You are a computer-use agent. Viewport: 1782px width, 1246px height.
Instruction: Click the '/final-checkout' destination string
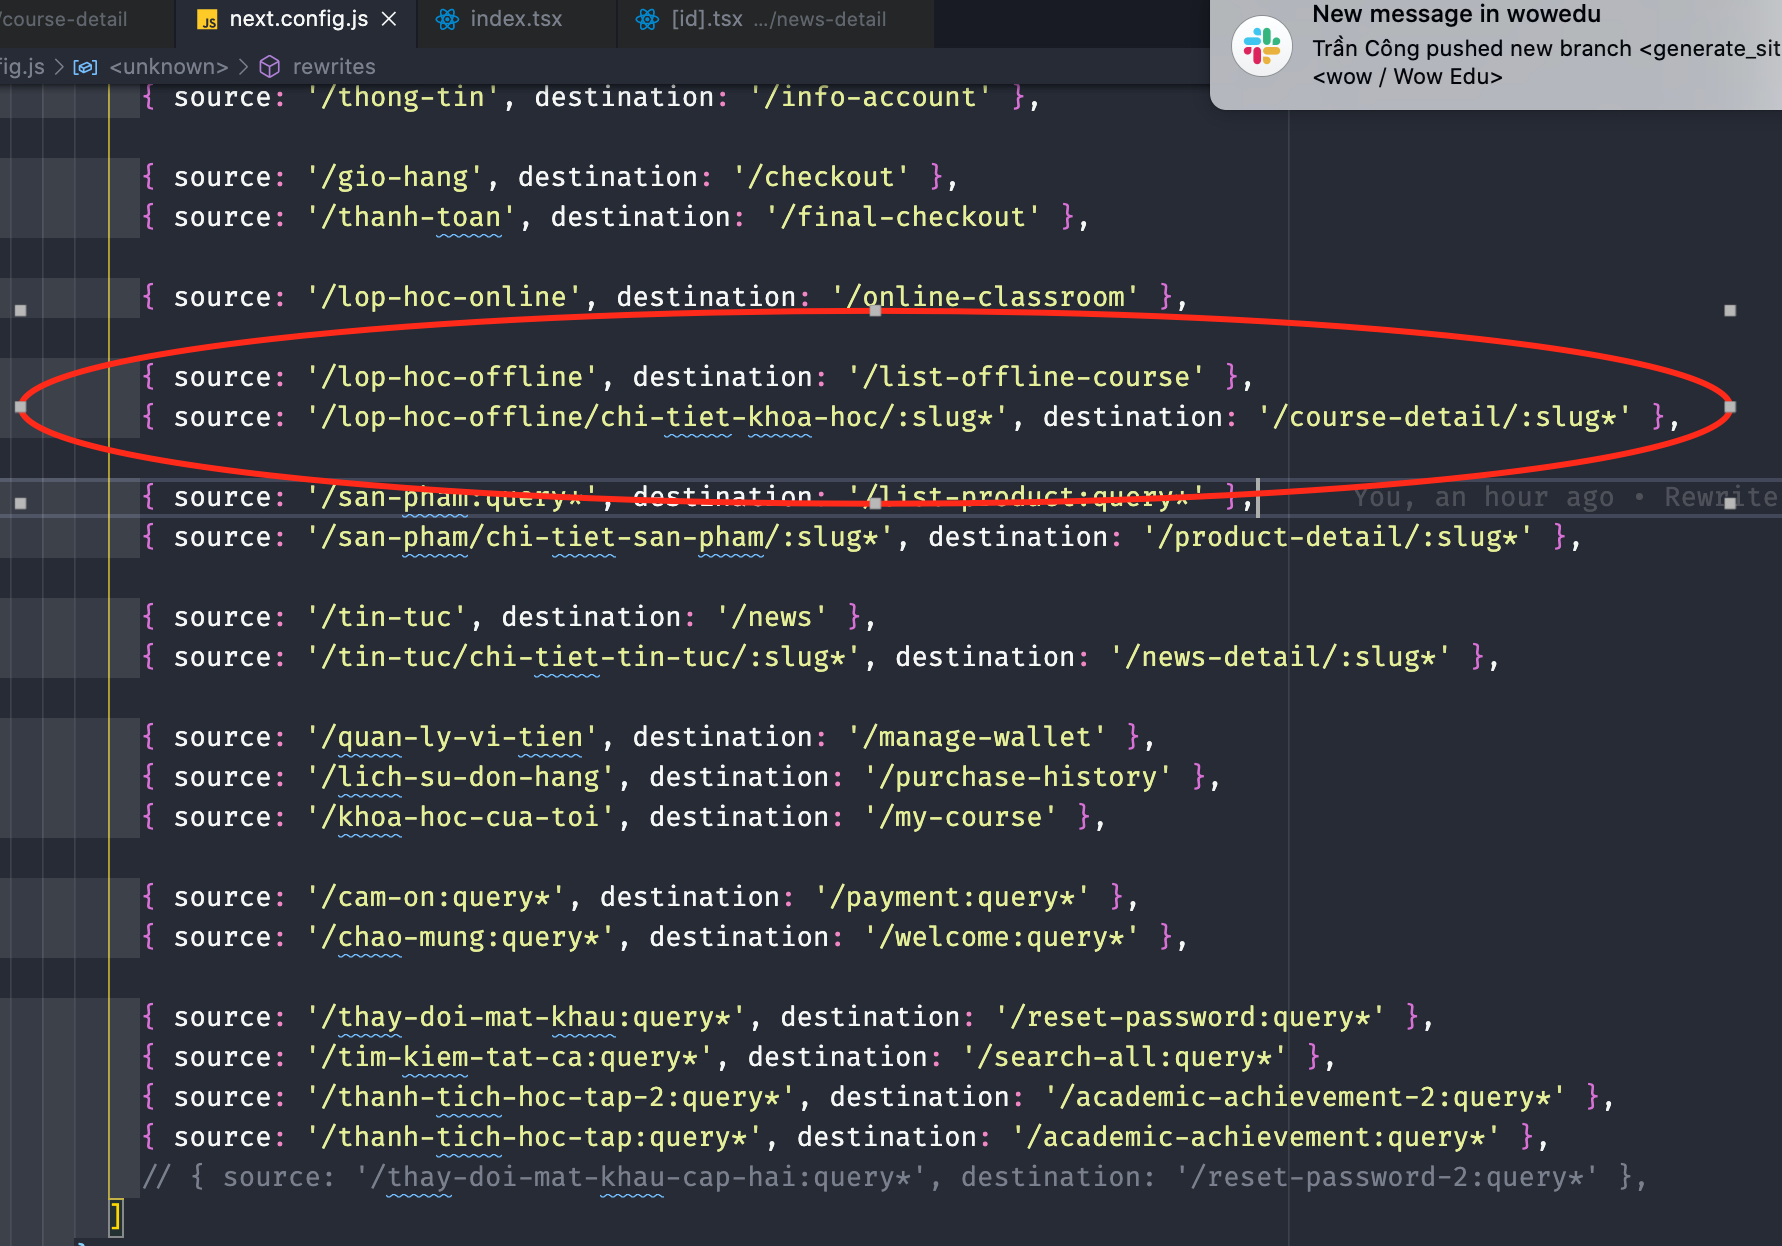click(x=903, y=217)
